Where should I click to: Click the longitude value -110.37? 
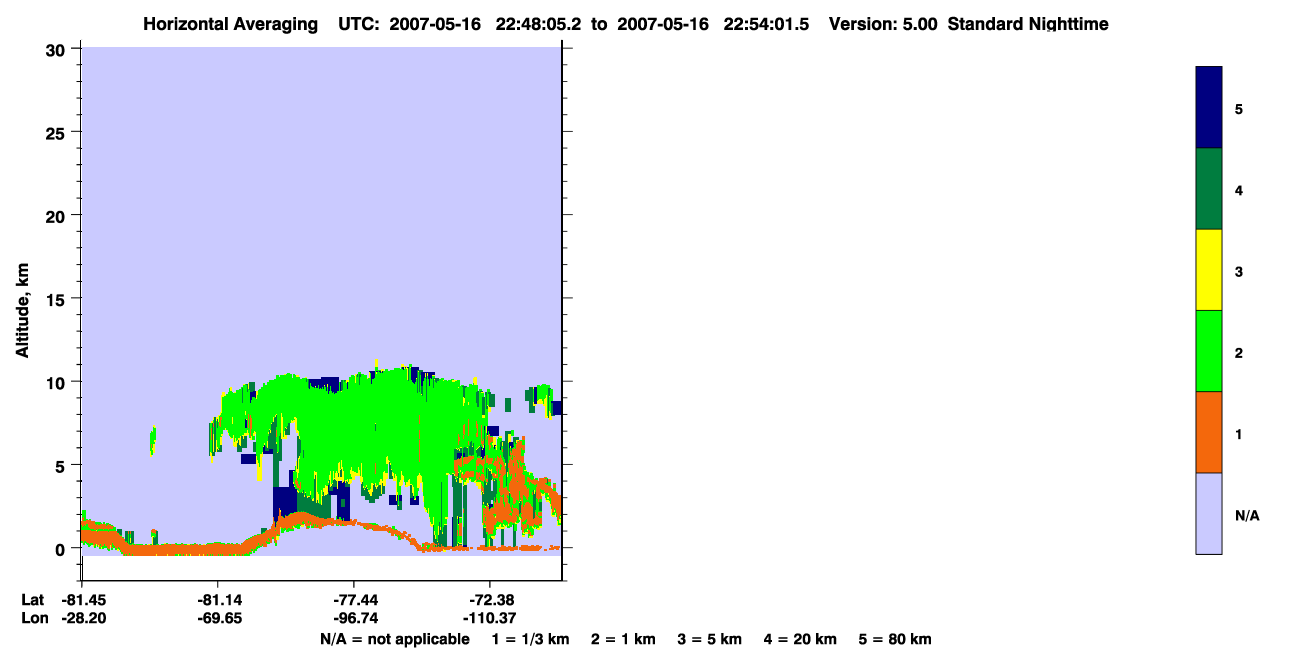click(x=490, y=618)
